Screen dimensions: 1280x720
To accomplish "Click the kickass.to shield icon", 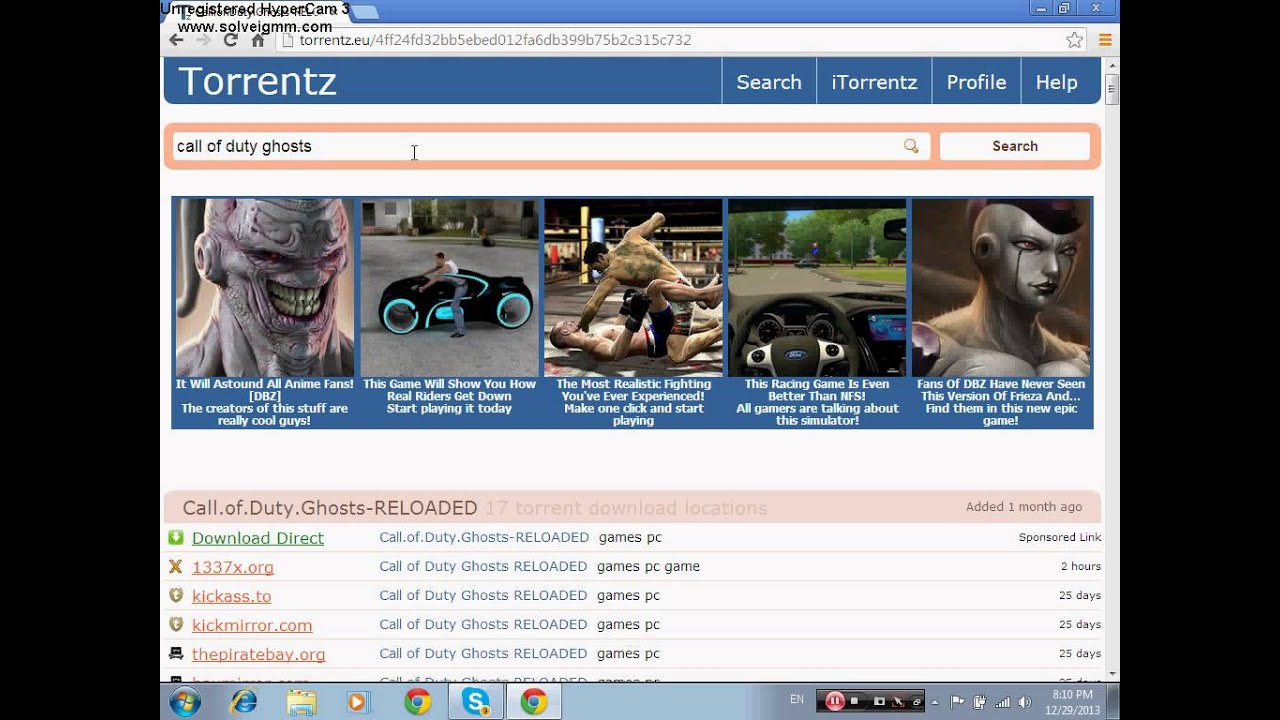I will click(x=176, y=595).
